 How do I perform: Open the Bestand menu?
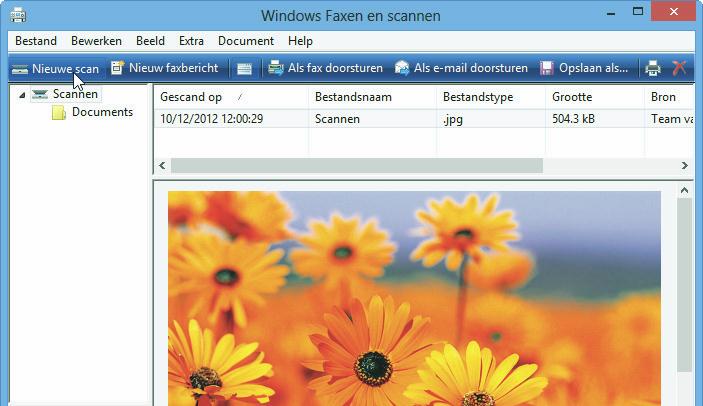(x=35, y=41)
